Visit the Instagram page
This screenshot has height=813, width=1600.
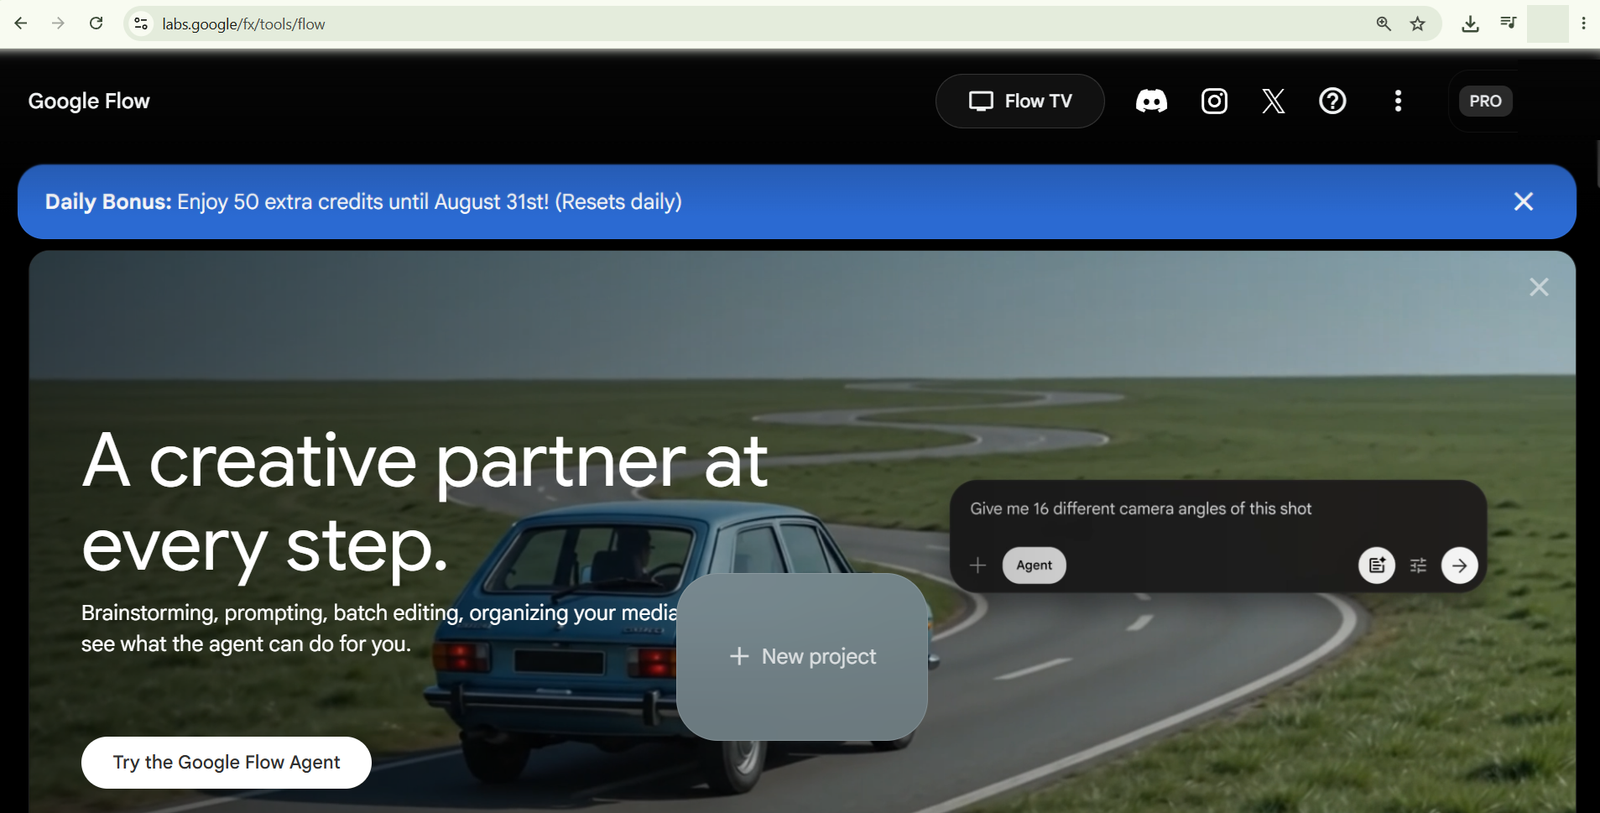[1214, 101]
